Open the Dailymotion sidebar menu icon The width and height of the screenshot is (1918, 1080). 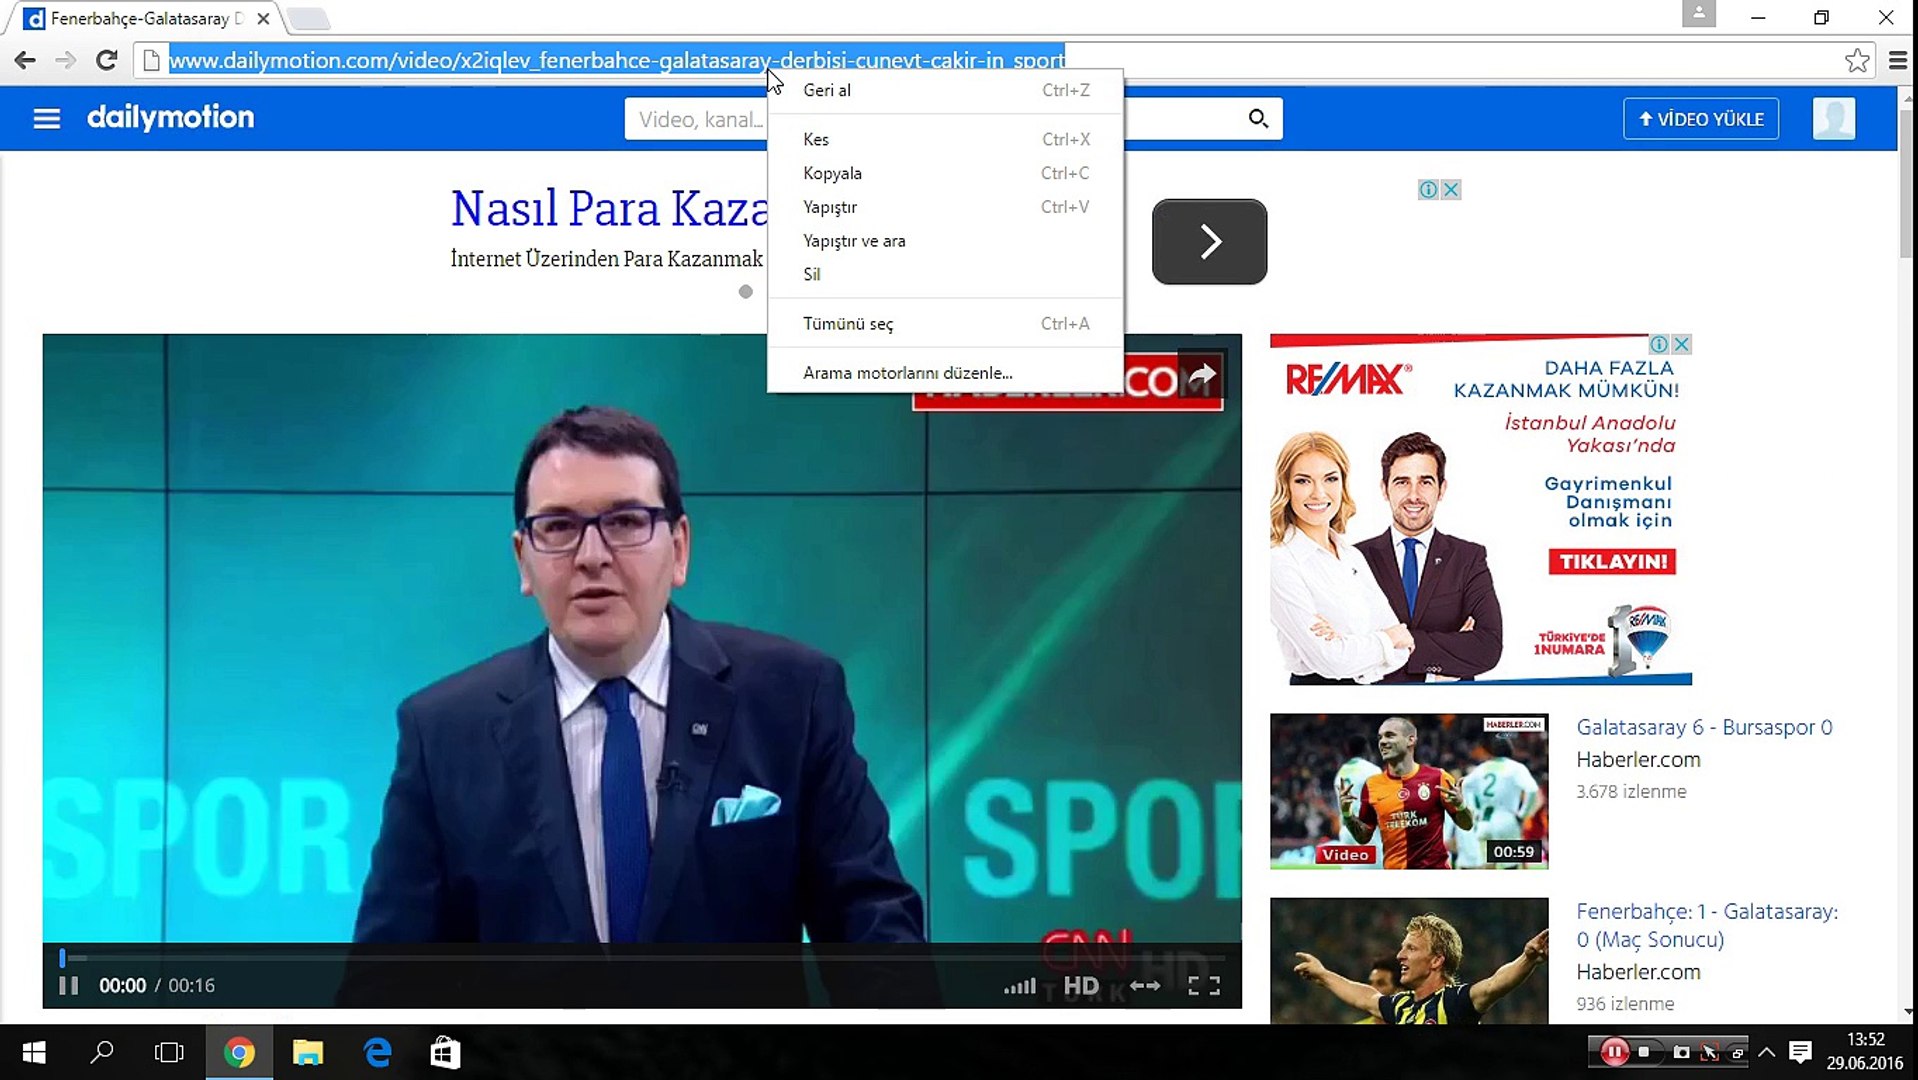tap(47, 119)
